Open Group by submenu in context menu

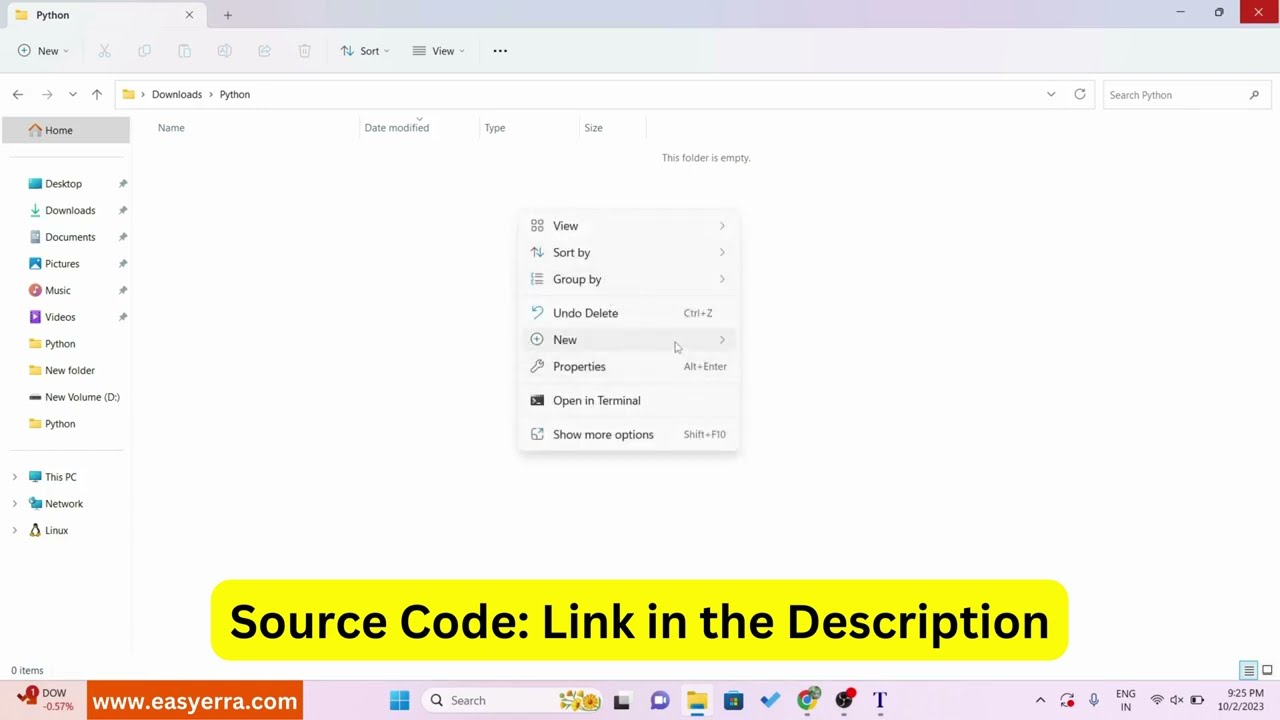(628, 279)
